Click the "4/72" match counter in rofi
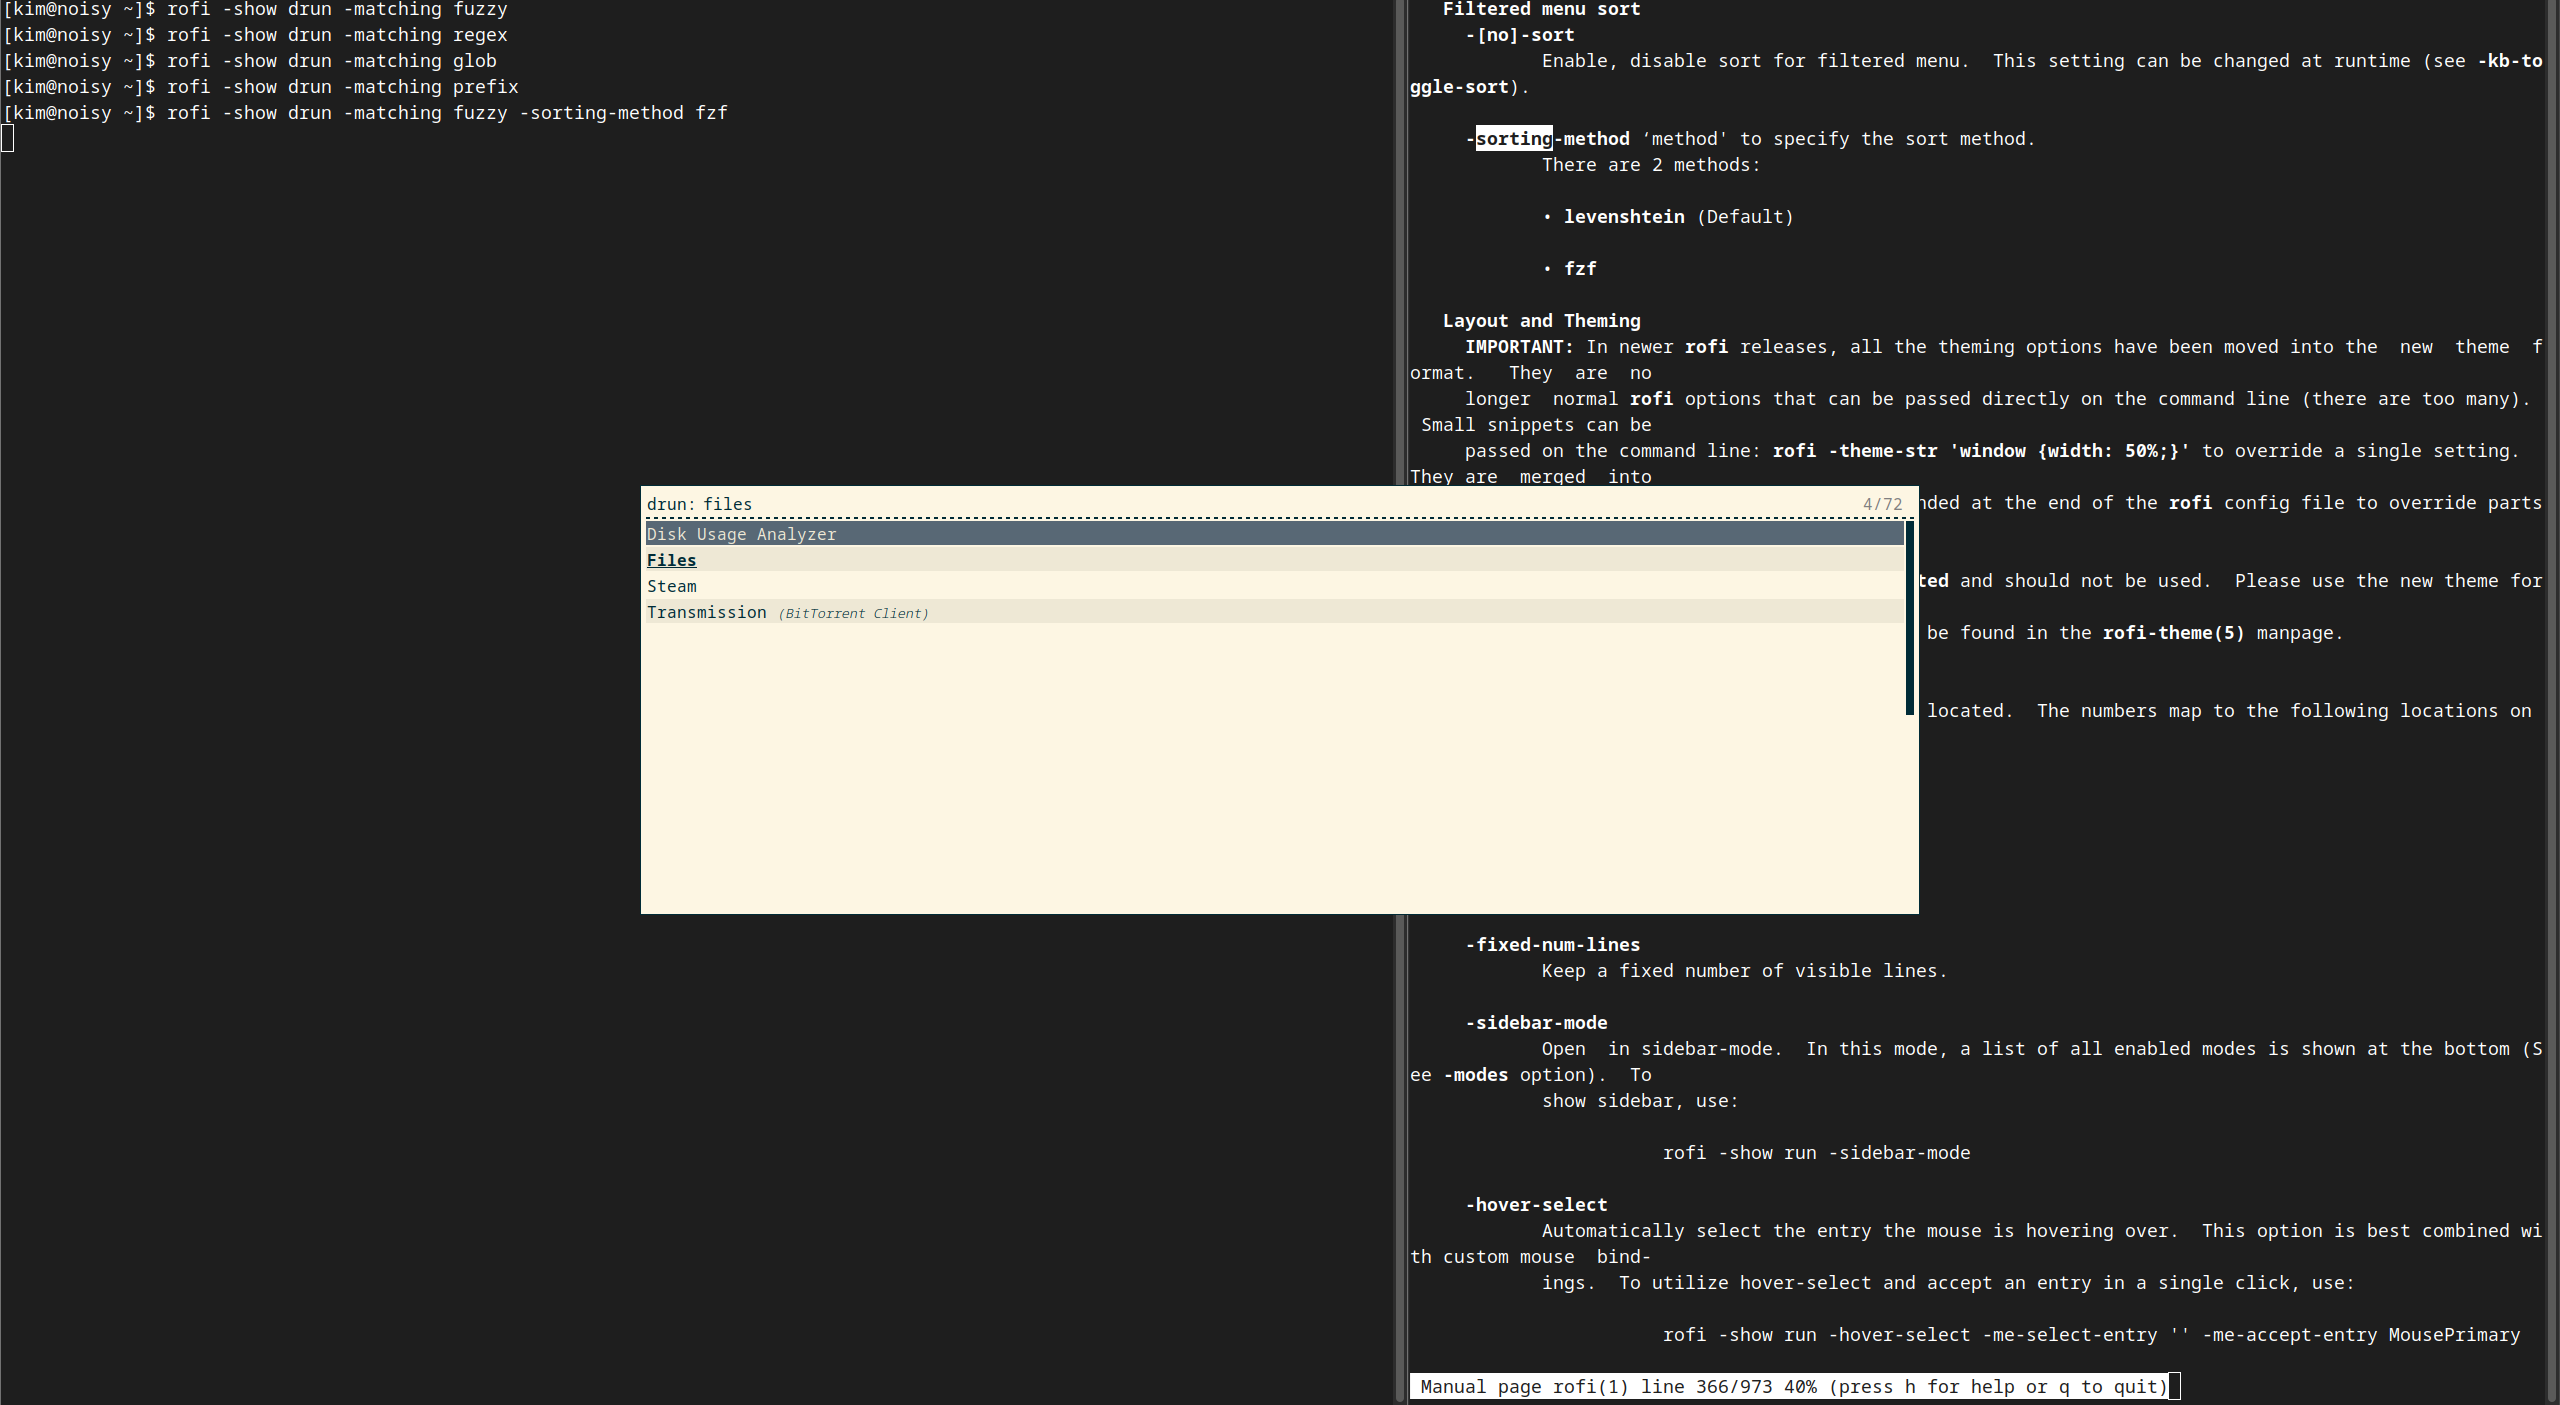This screenshot has height=1405, width=2560. point(1882,504)
